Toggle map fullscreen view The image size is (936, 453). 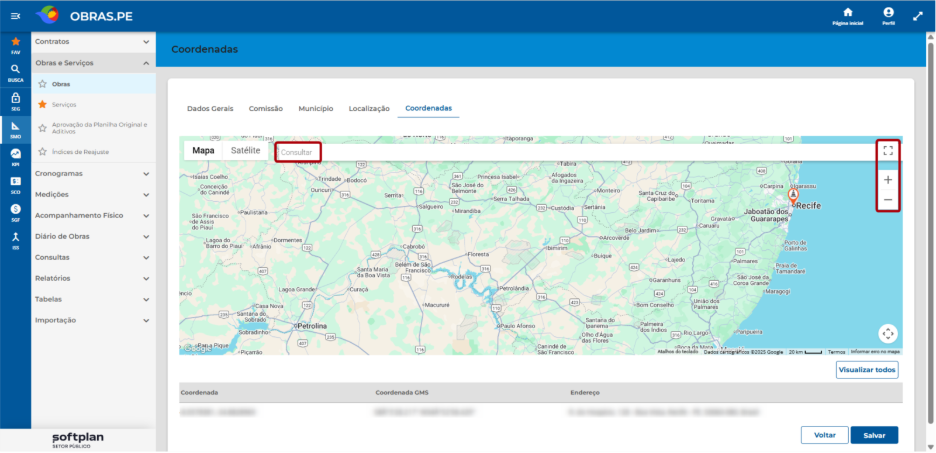(888, 150)
